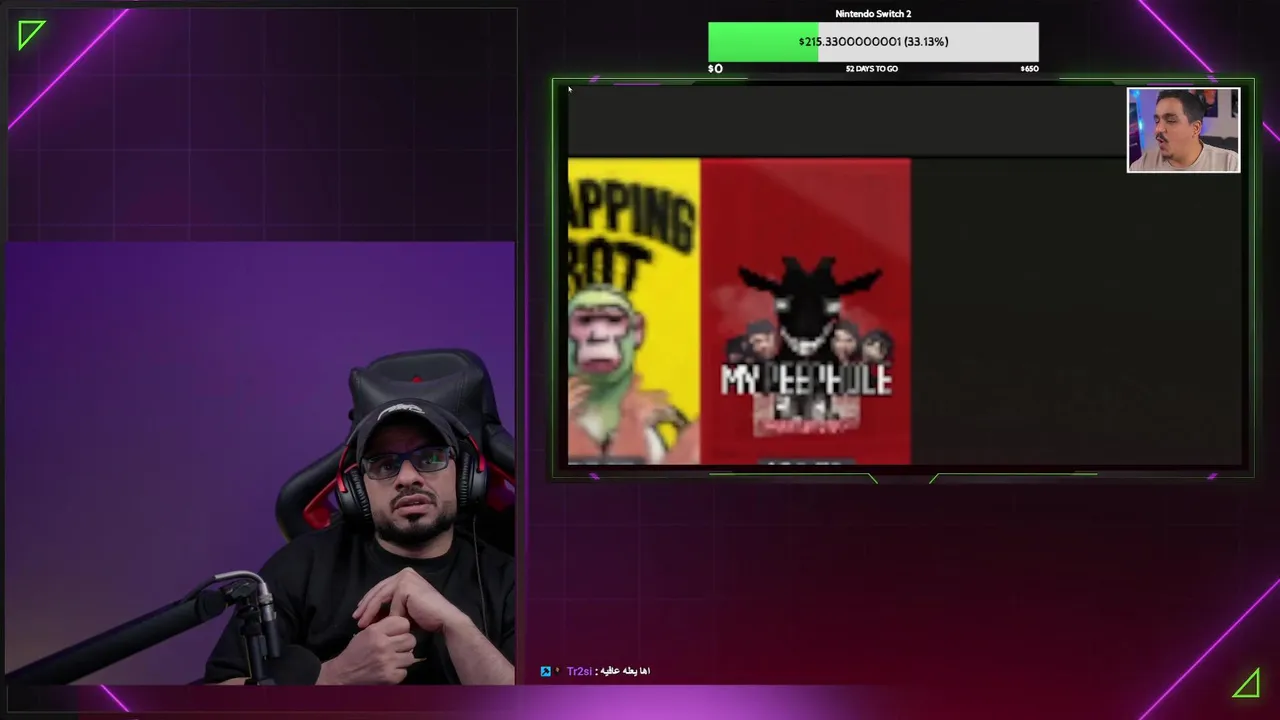
Task: Click the green triangle logo in bottom-right corner
Action: pyautogui.click(x=1246, y=684)
